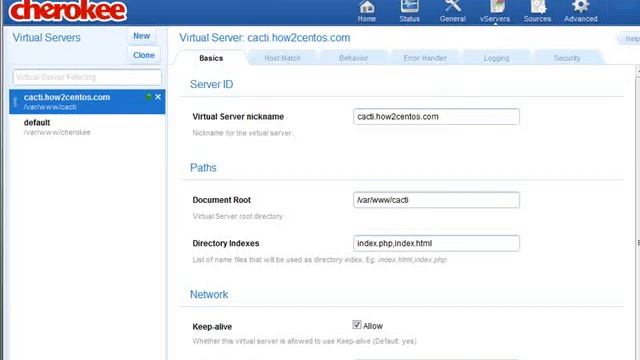Click the 'Virtual Servers' sidebar heading
Screen dimensions: 640x360
[x=47, y=38]
